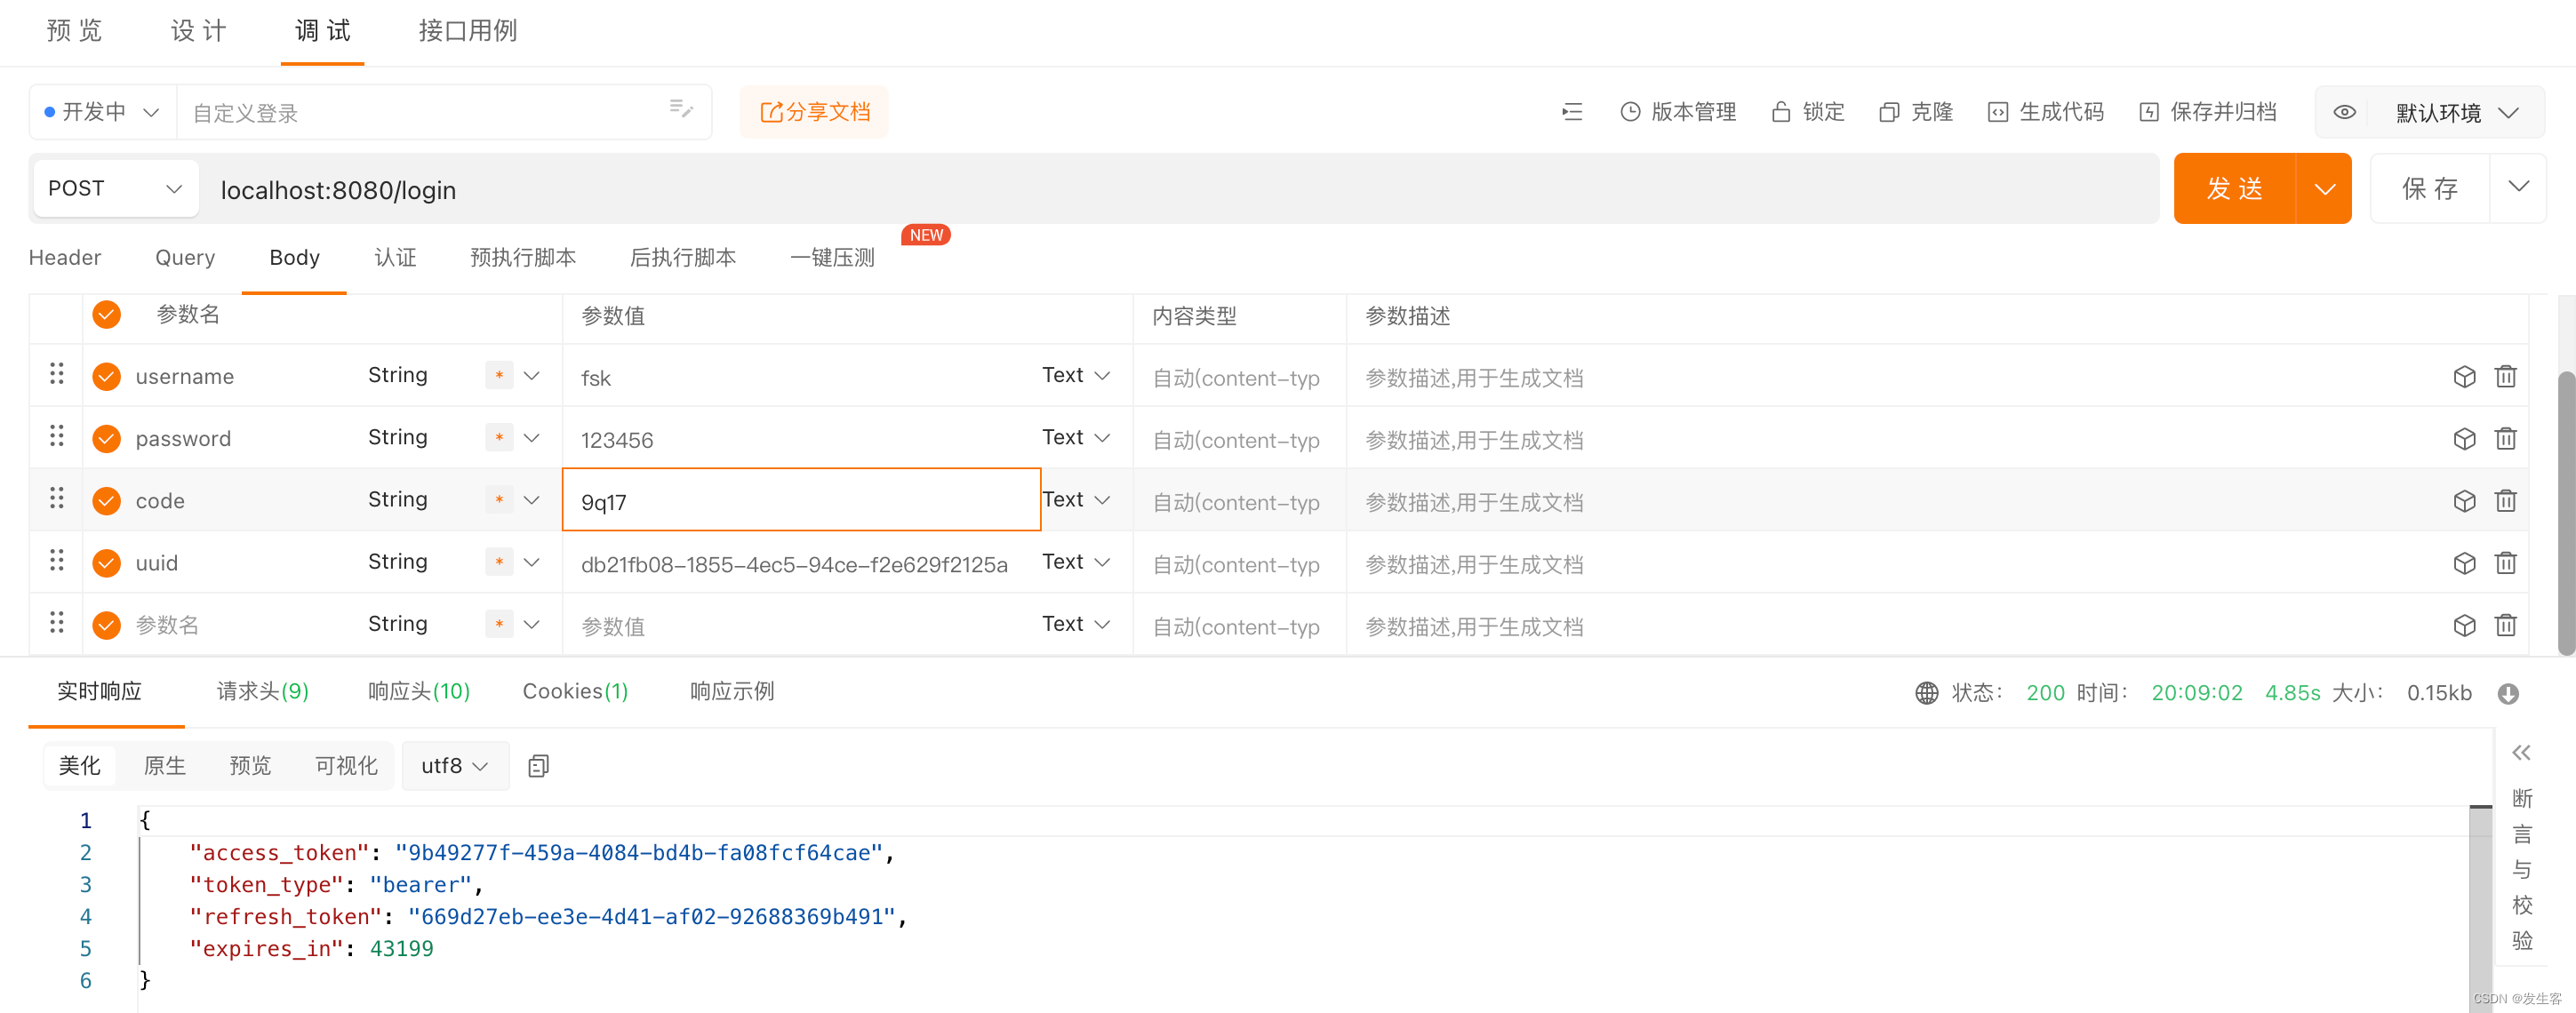Viewport: 2576px width, 1013px height.
Task: Open the generate code icon
Action: (x=1997, y=112)
